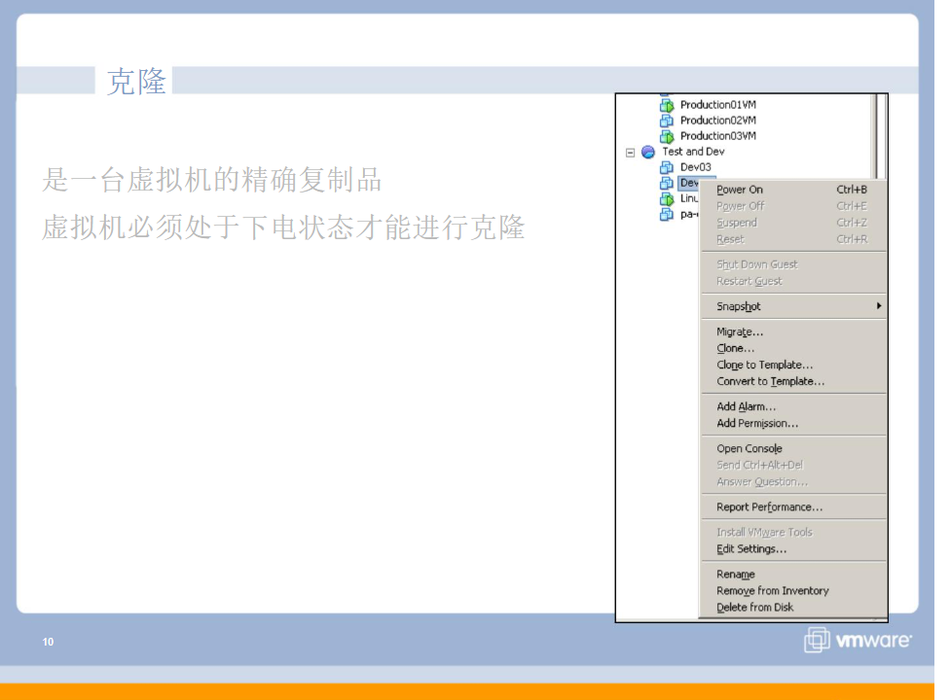Click the Linux VM powered-on icon
This screenshot has width=950, height=700.
pos(667,199)
